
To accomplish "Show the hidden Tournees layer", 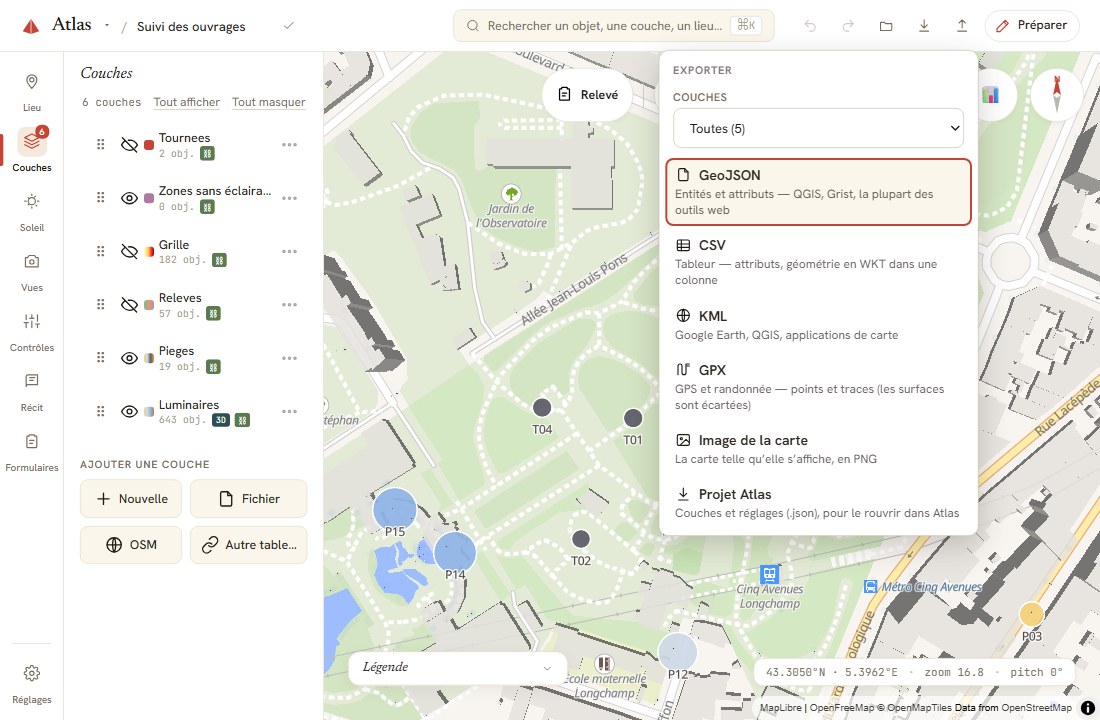I will tap(129, 145).
